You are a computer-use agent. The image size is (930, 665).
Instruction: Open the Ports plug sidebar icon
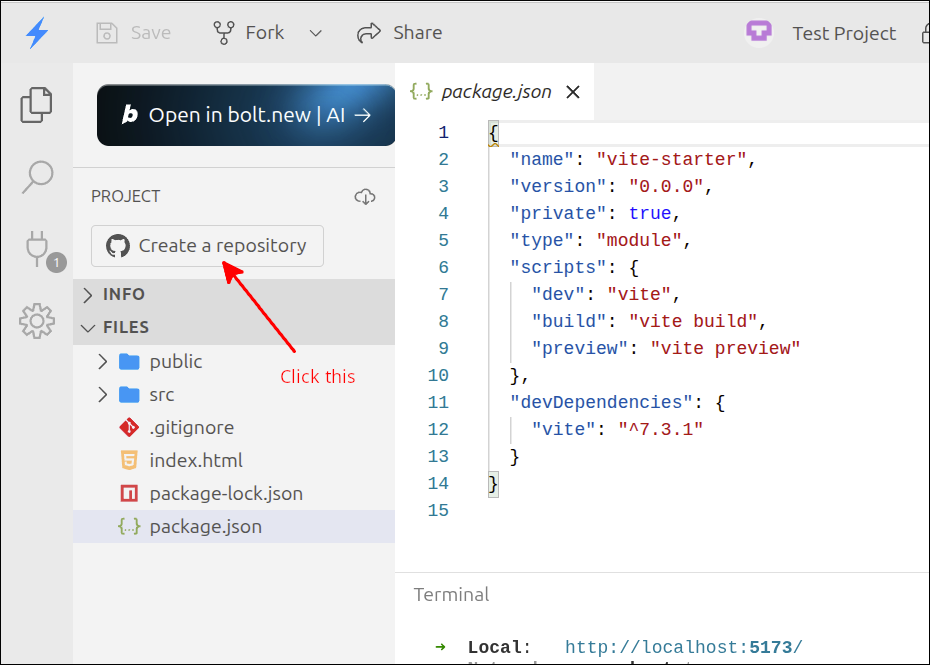37,248
